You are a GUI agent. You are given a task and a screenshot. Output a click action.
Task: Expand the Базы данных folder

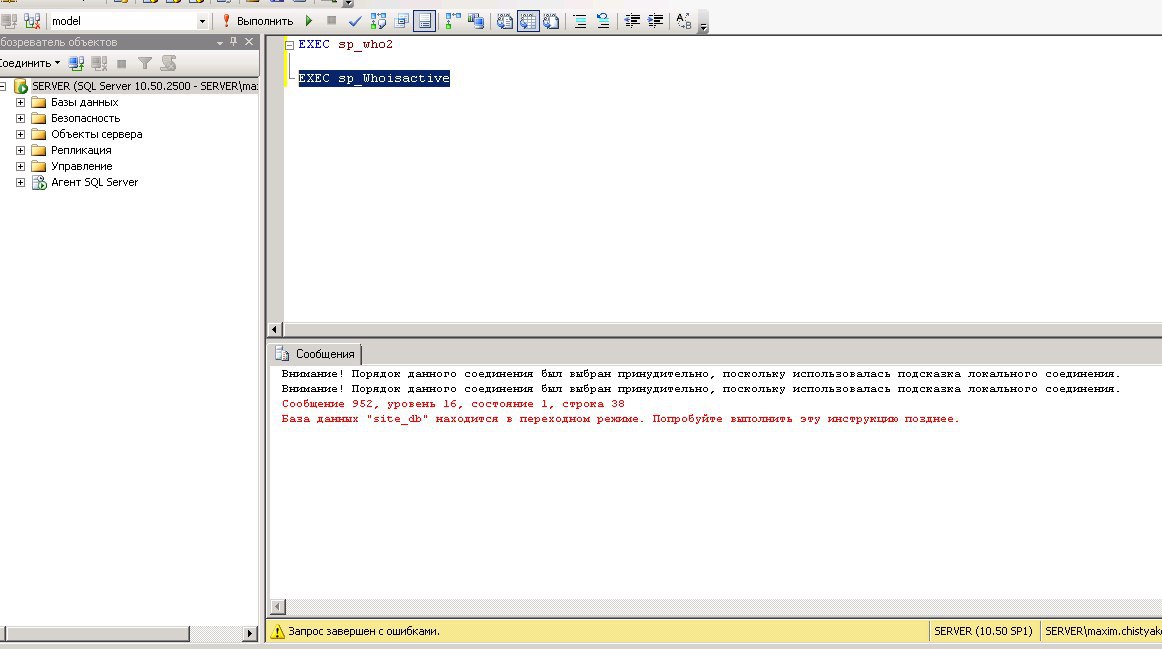pyautogui.click(x=20, y=102)
